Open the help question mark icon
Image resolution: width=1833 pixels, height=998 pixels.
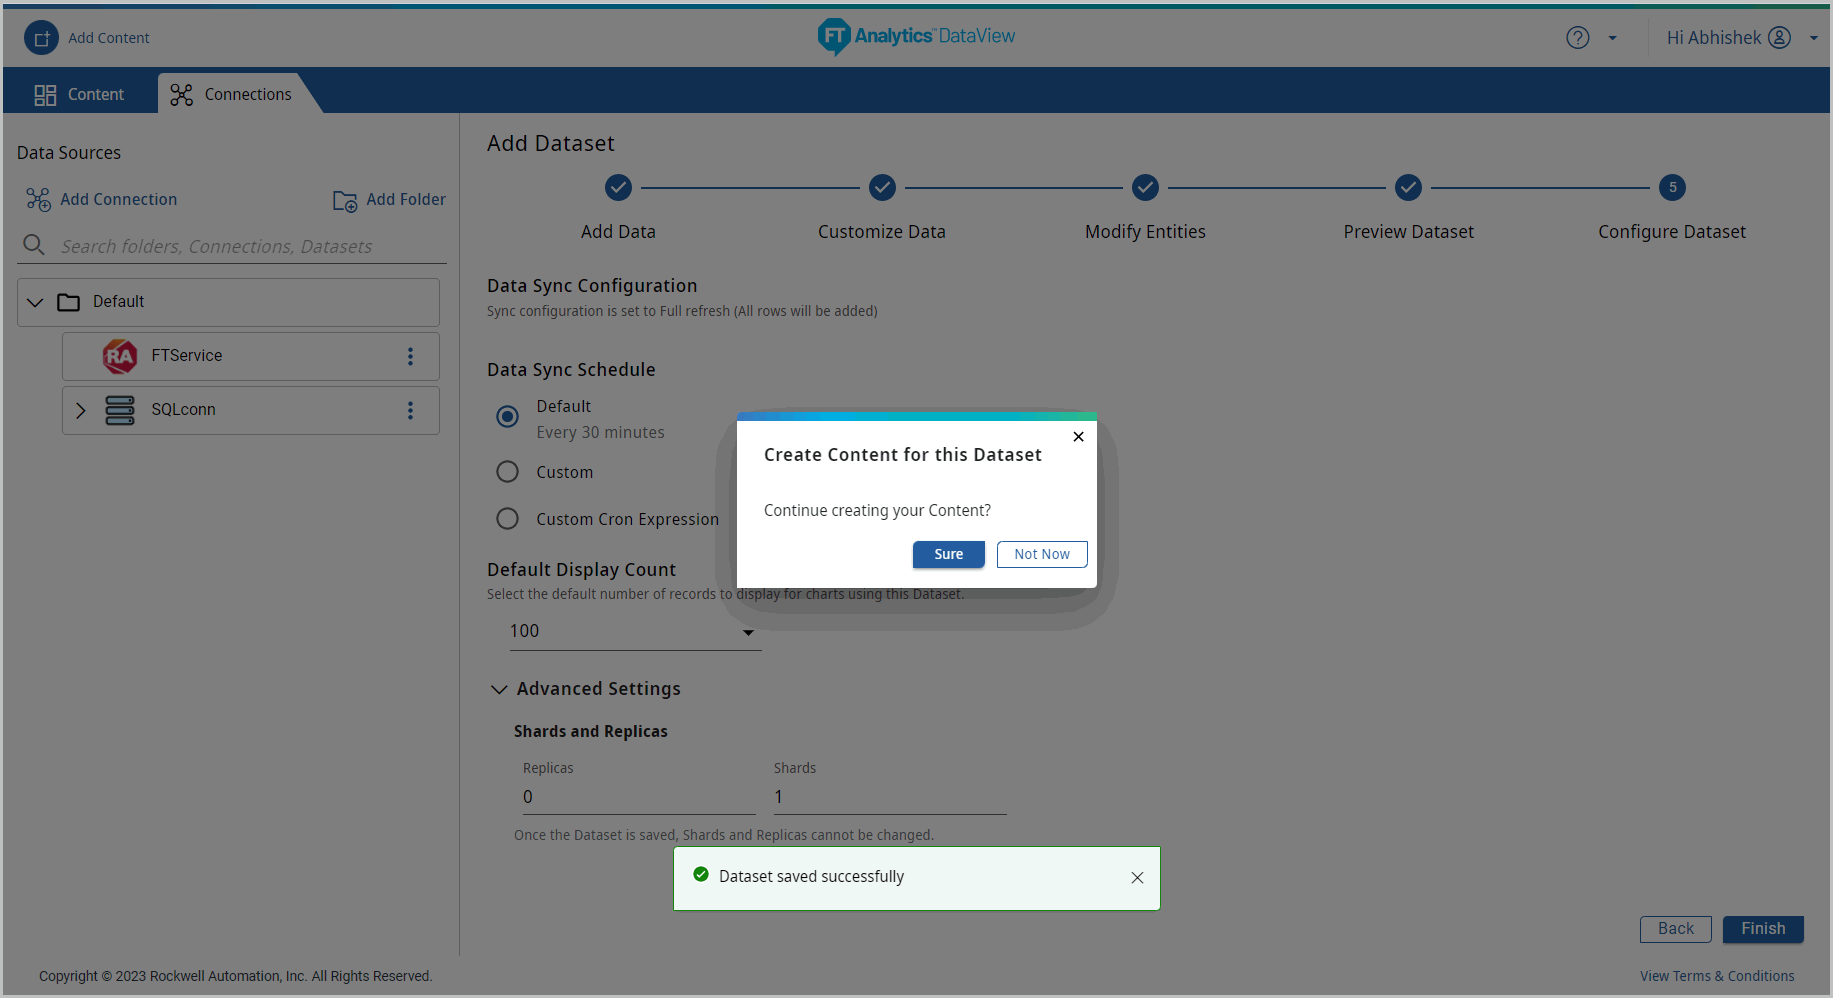[x=1577, y=38]
